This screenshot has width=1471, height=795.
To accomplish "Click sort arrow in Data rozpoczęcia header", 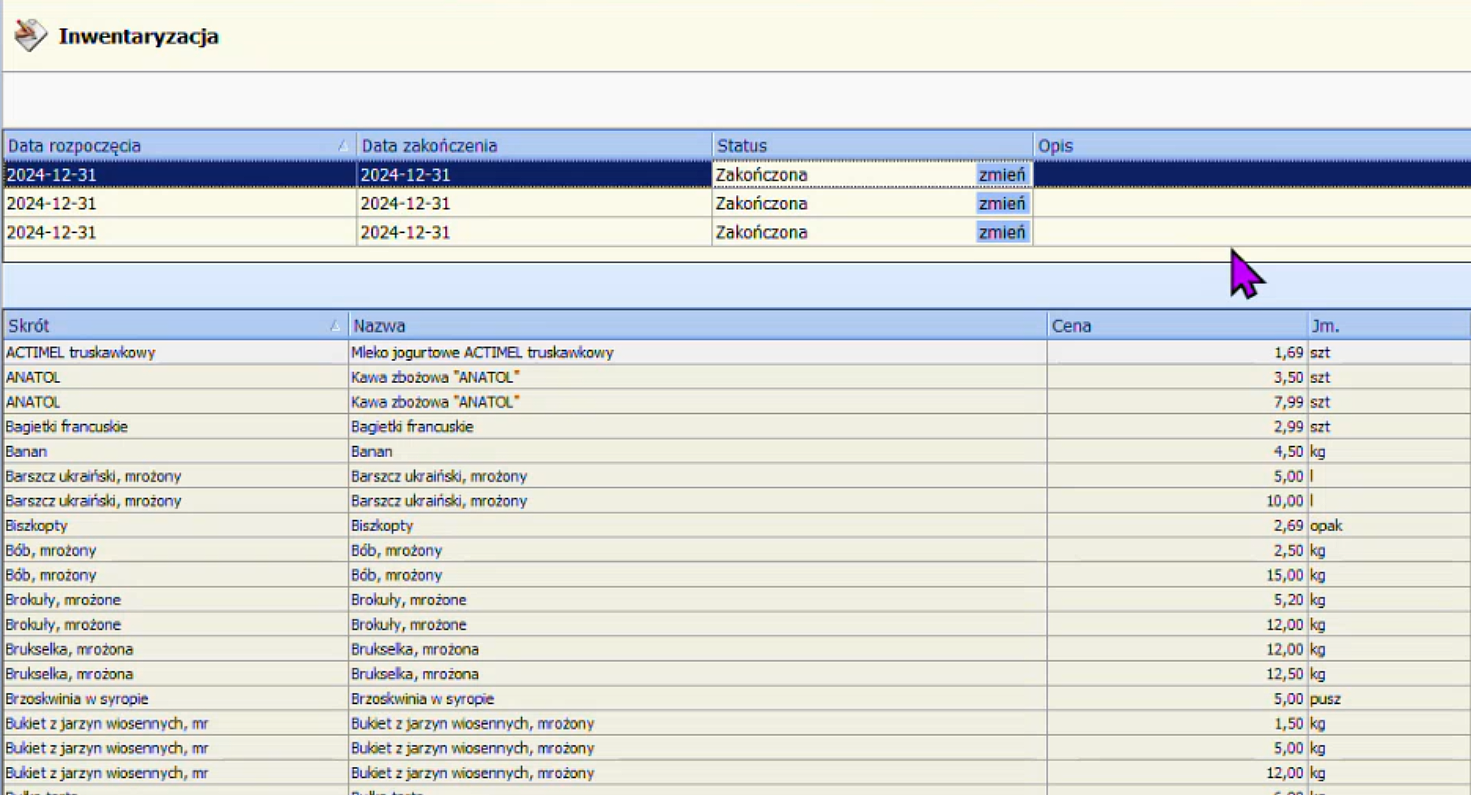I will click(x=342, y=146).
